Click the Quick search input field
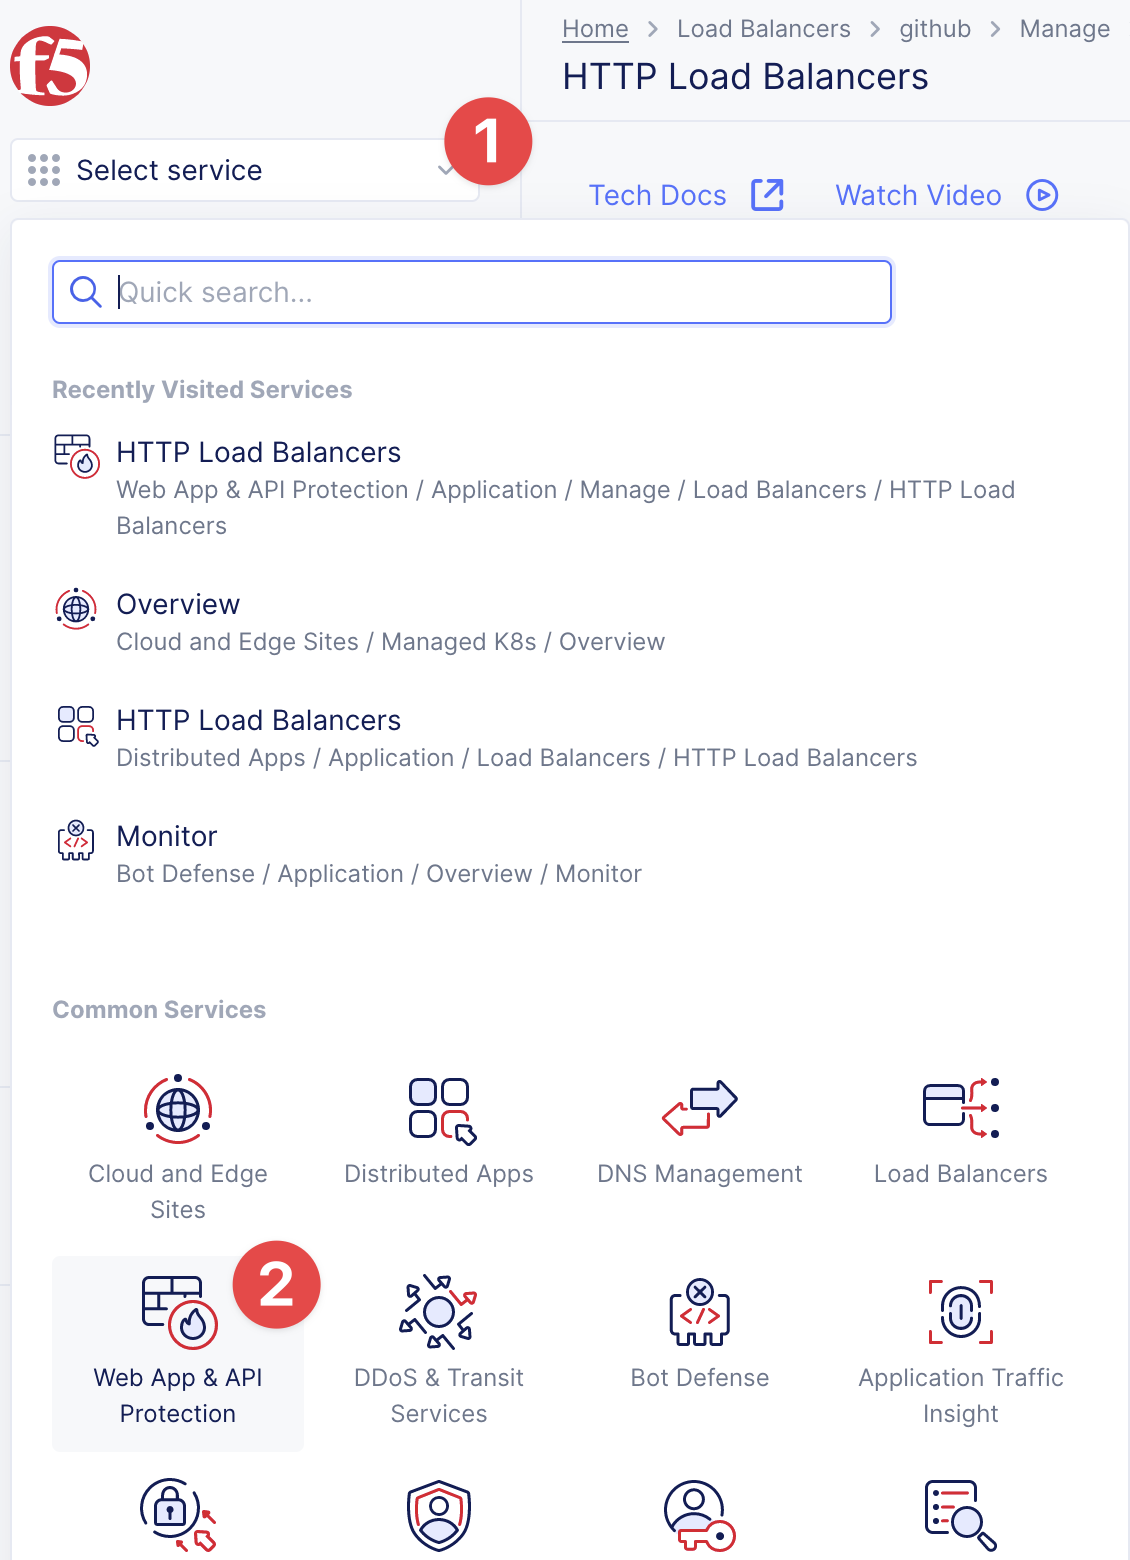 pyautogui.click(x=500, y=292)
